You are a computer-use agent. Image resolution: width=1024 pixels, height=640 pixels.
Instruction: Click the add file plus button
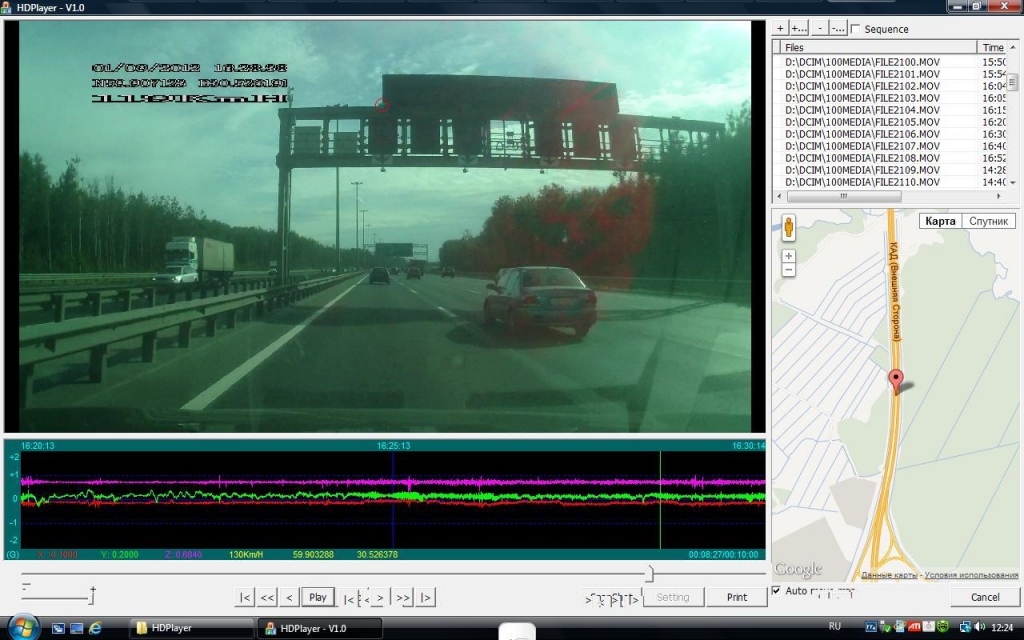click(781, 29)
